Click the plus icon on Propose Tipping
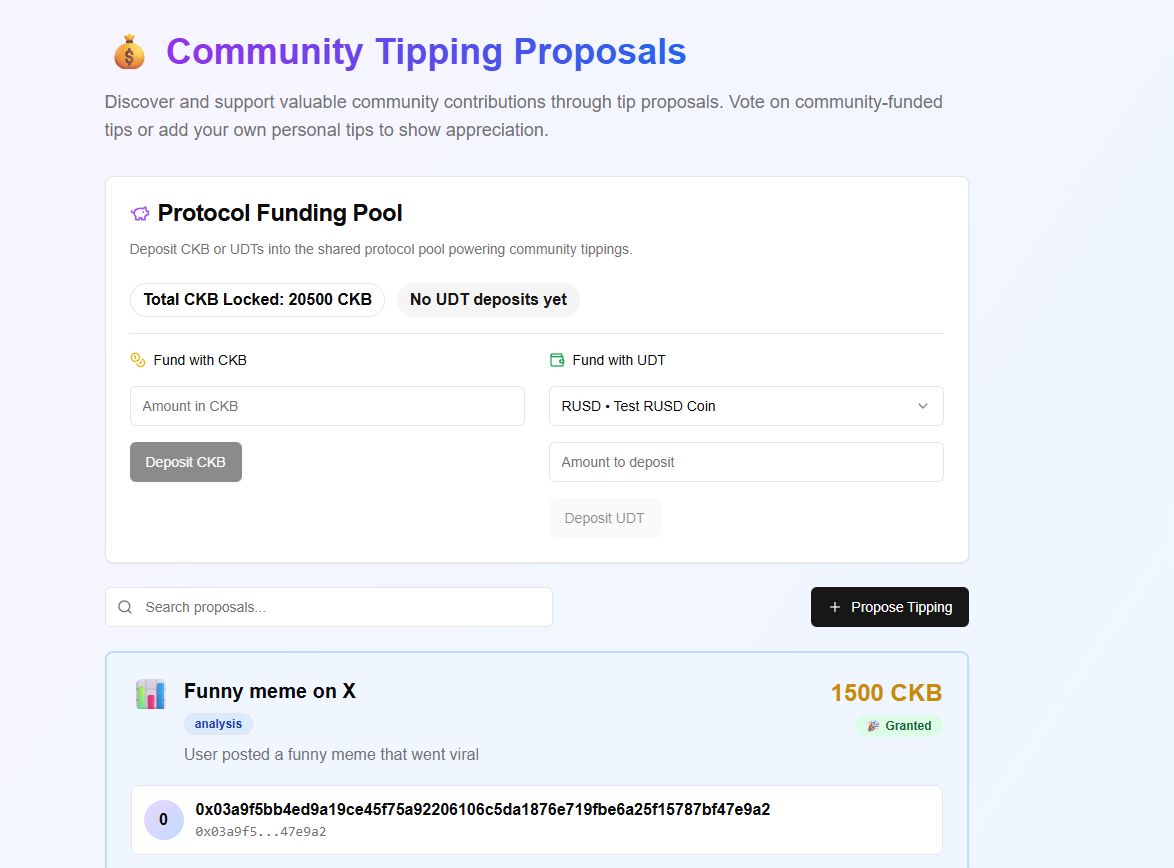This screenshot has width=1174, height=868. [x=835, y=607]
